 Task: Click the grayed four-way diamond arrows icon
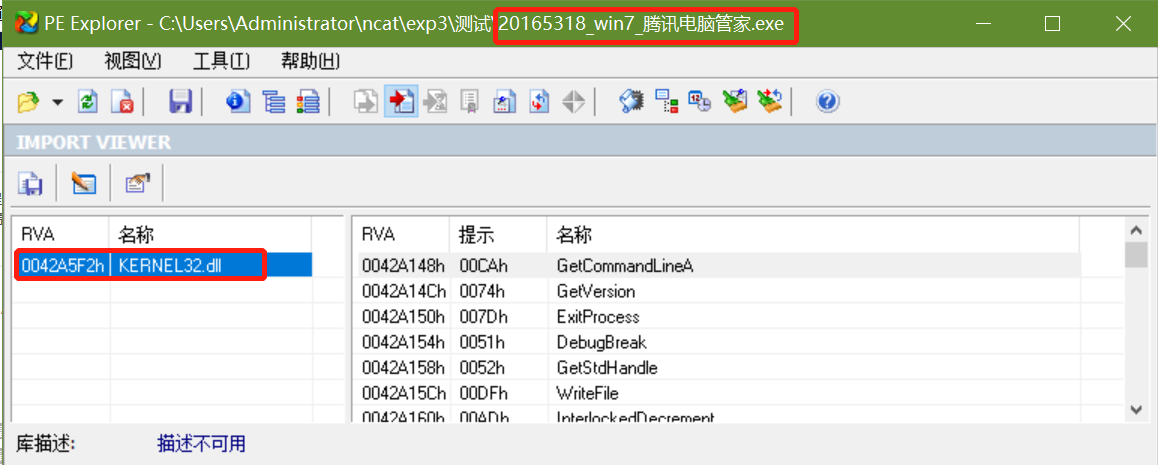[573, 102]
